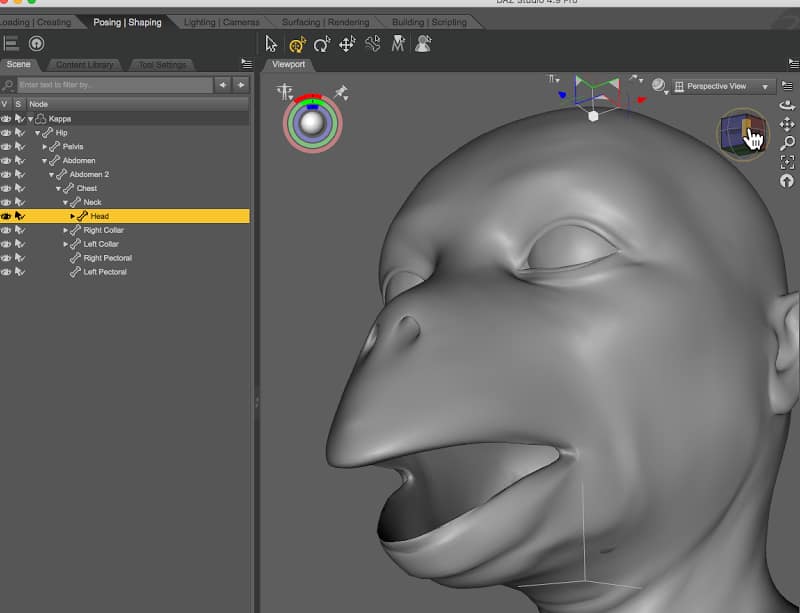Activate the Universal manipulator tool
This screenshot has height=613, width=800.
coord(297,44)
